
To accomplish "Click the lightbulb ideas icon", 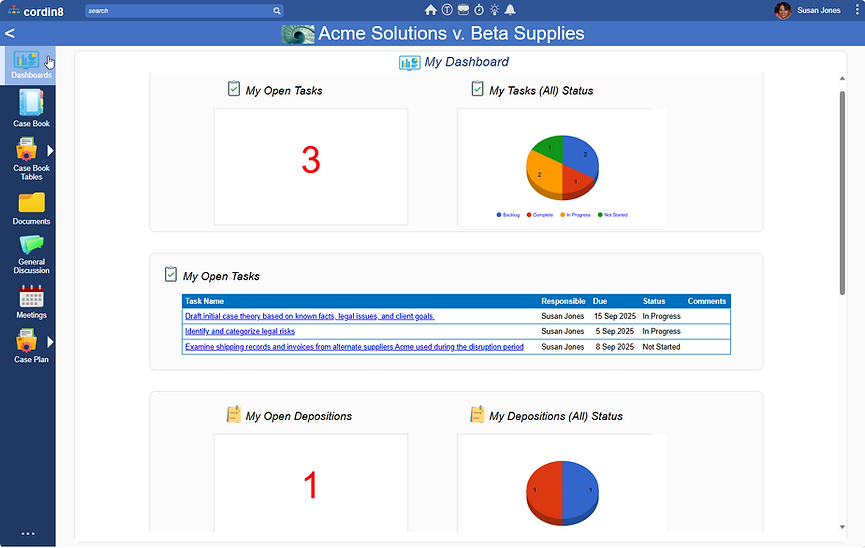I will [x=494, y=10].
